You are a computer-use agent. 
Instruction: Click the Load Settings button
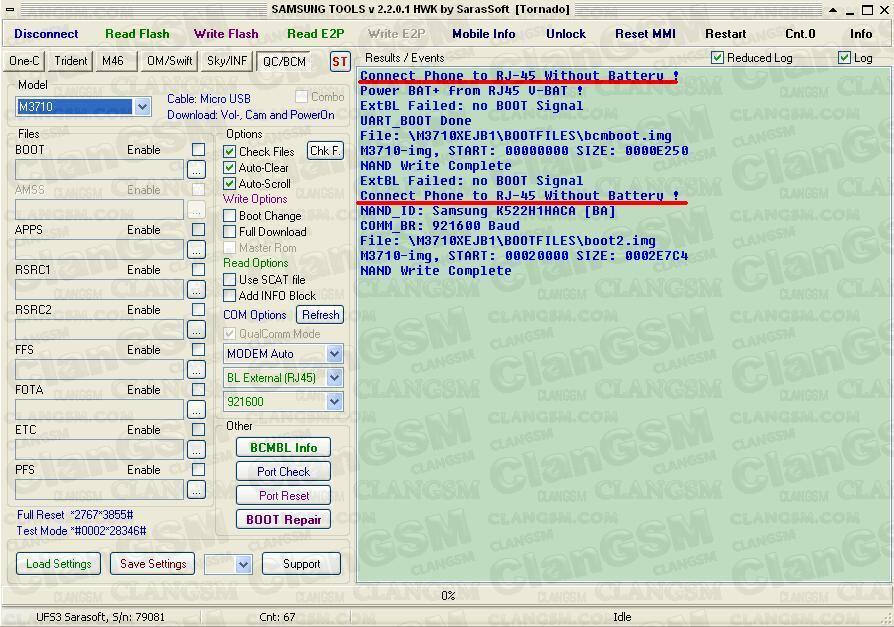(x=58, y=564)
